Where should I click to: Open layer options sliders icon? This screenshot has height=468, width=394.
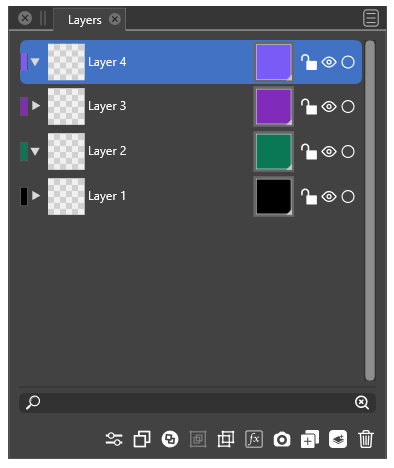click(x=114, y=439)
